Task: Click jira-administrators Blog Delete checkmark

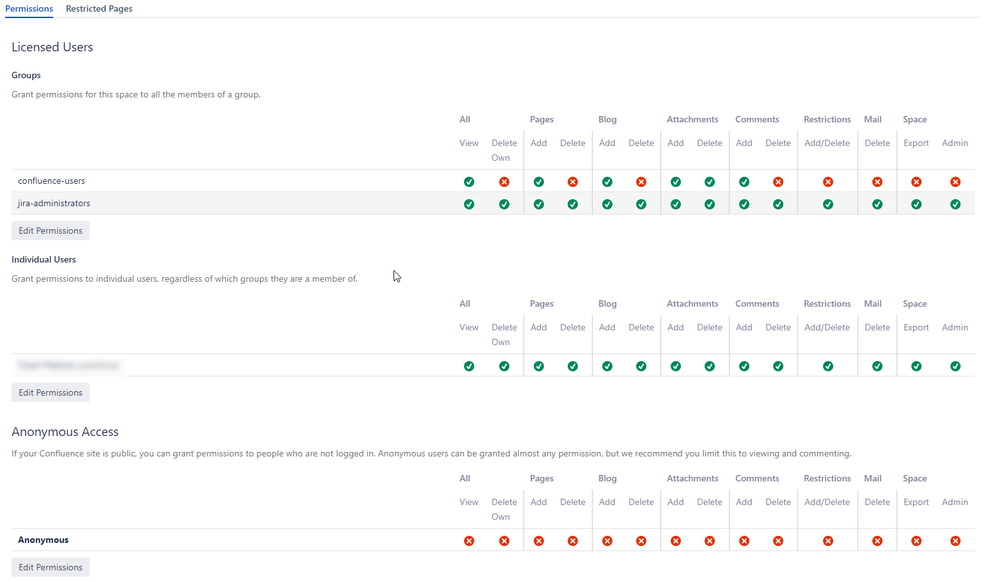Action: click(x=641, y=204)
